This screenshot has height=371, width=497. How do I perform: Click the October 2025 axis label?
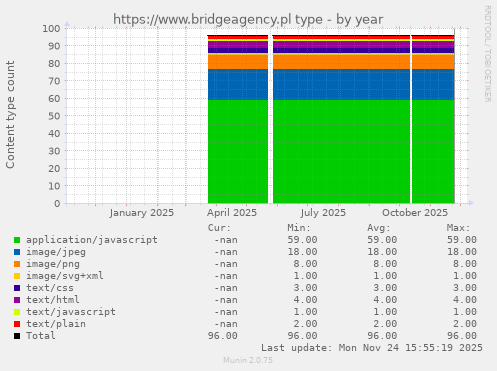pyautogui.click(x=415, y=213)
